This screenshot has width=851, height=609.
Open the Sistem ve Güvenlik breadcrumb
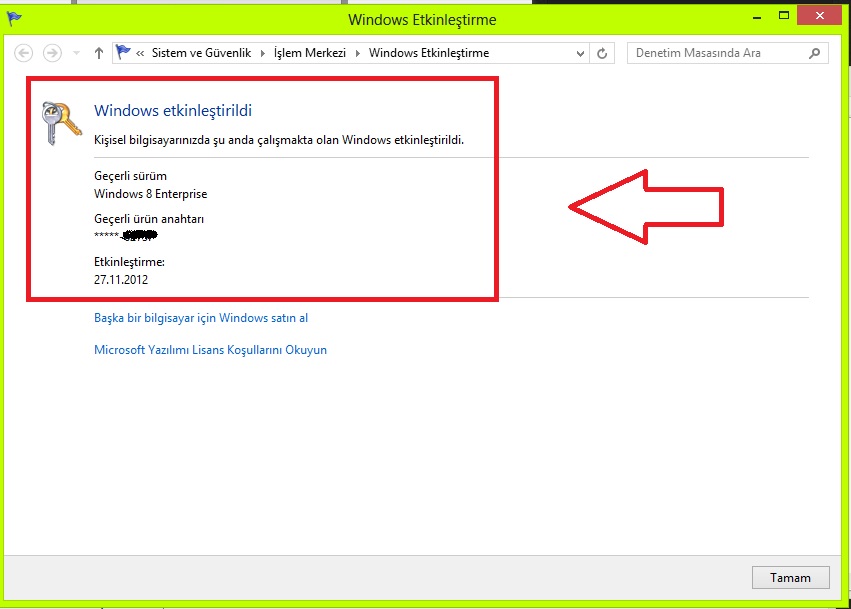[x=201, y=53]
